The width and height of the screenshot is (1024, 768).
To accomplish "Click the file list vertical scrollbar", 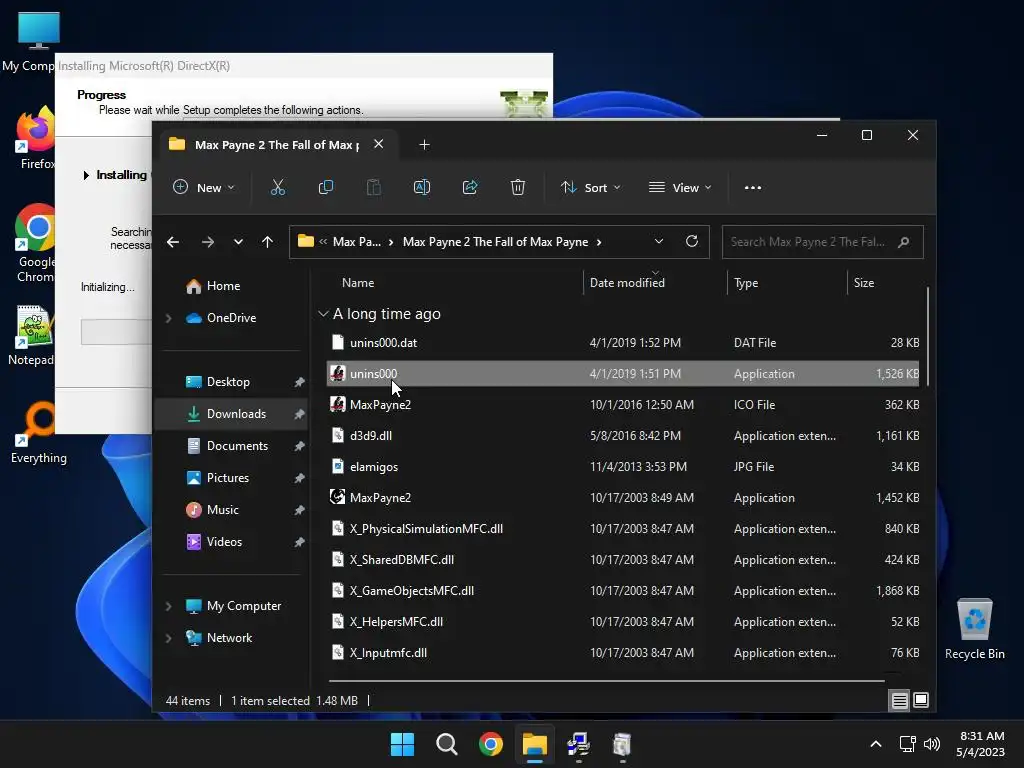I will click(928, 336).
